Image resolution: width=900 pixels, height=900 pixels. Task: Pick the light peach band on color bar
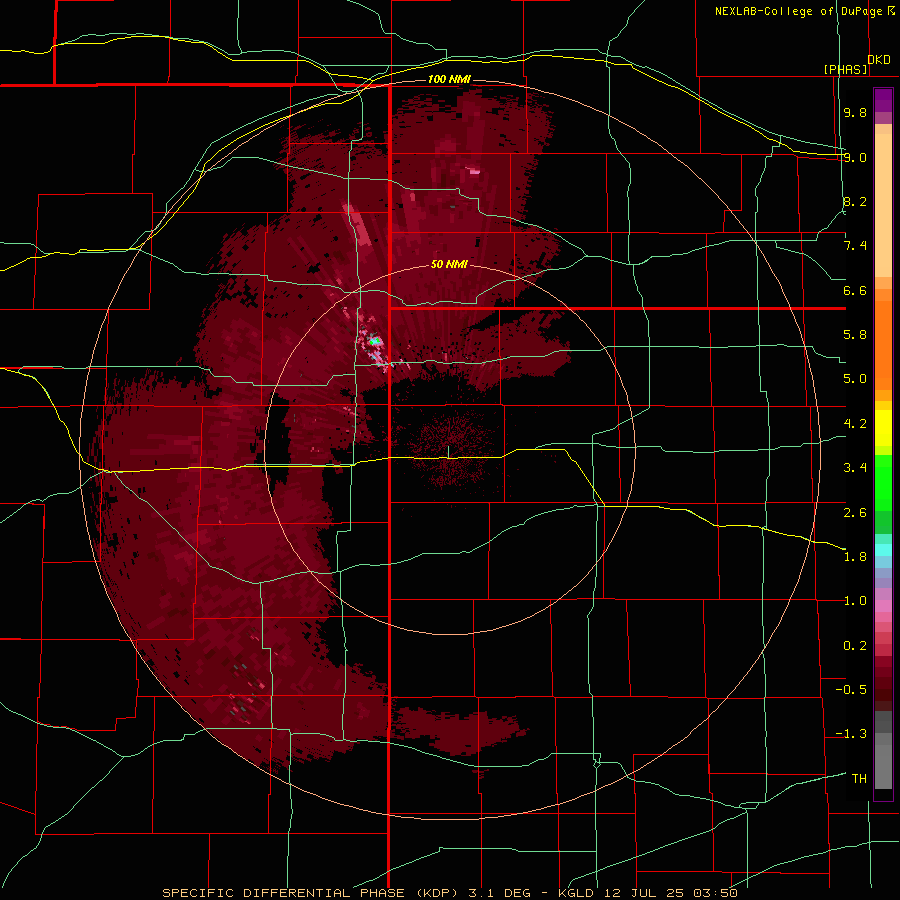883,205
